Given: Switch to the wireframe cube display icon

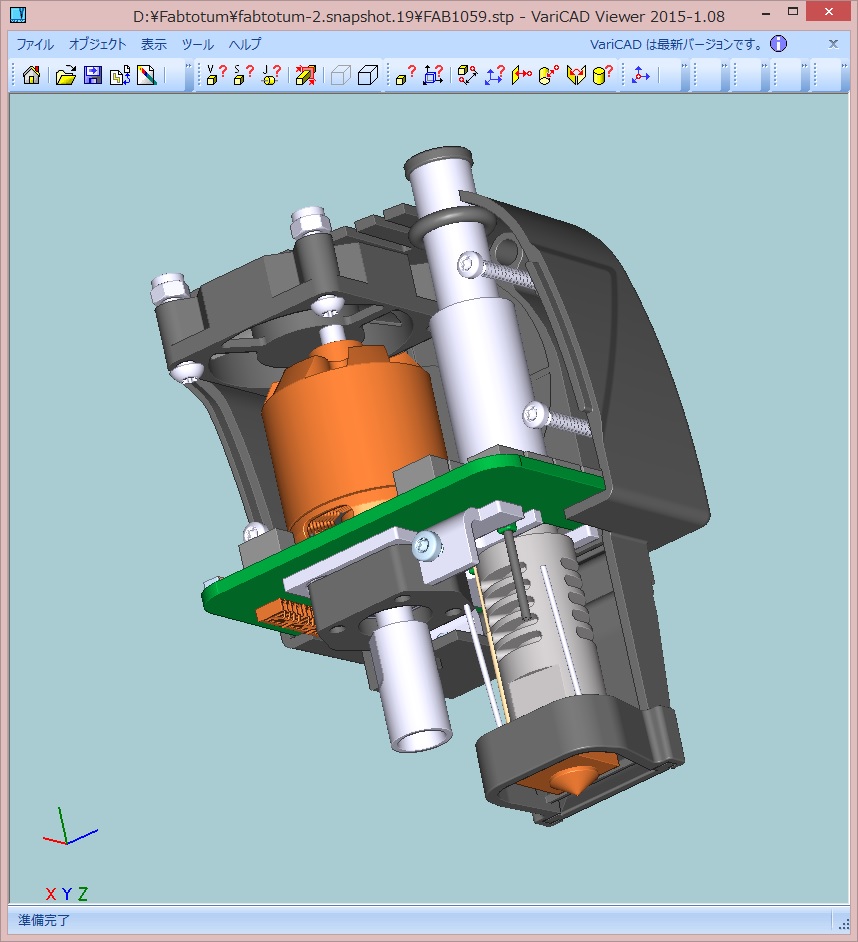Looking at the screenshot, I should pyautogui.click(x=341, y=75).
